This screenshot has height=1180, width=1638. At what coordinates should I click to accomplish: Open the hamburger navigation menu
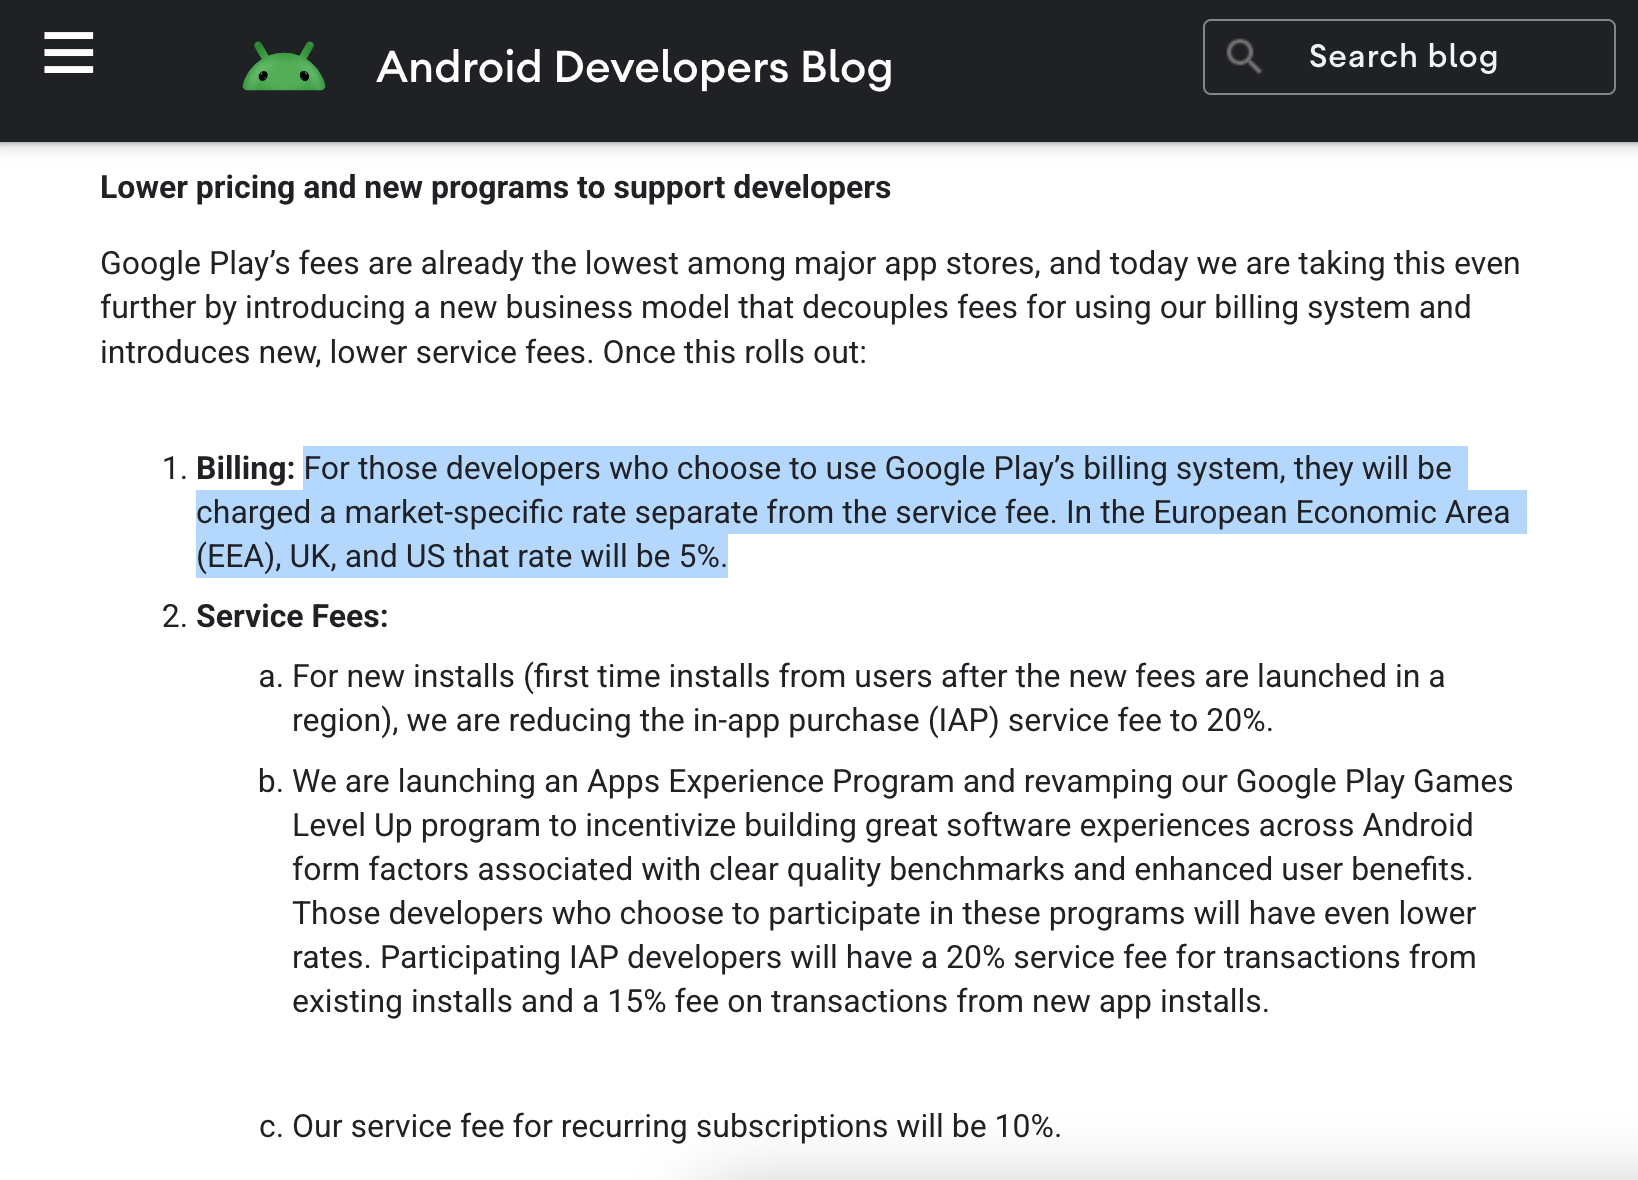click(x=69, y=53)
